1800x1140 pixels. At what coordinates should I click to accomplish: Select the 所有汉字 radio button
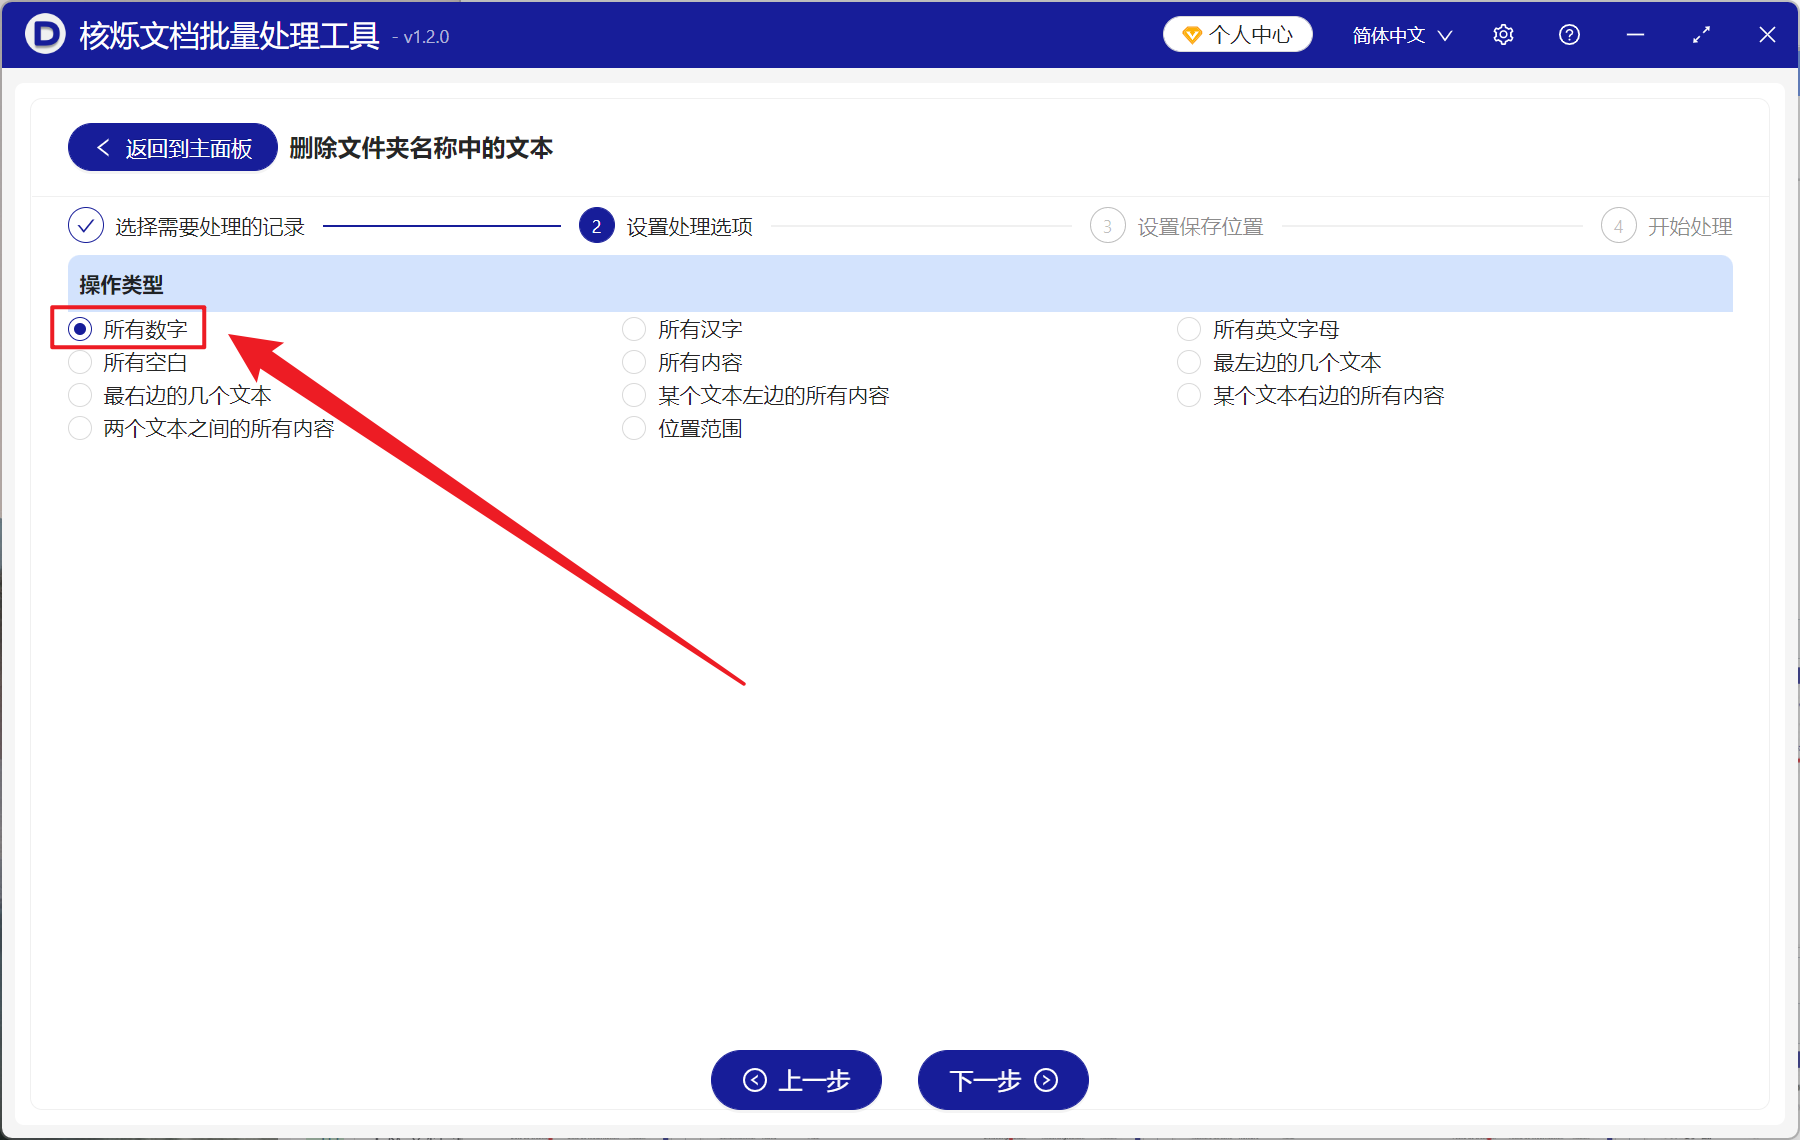coord(634,328)
